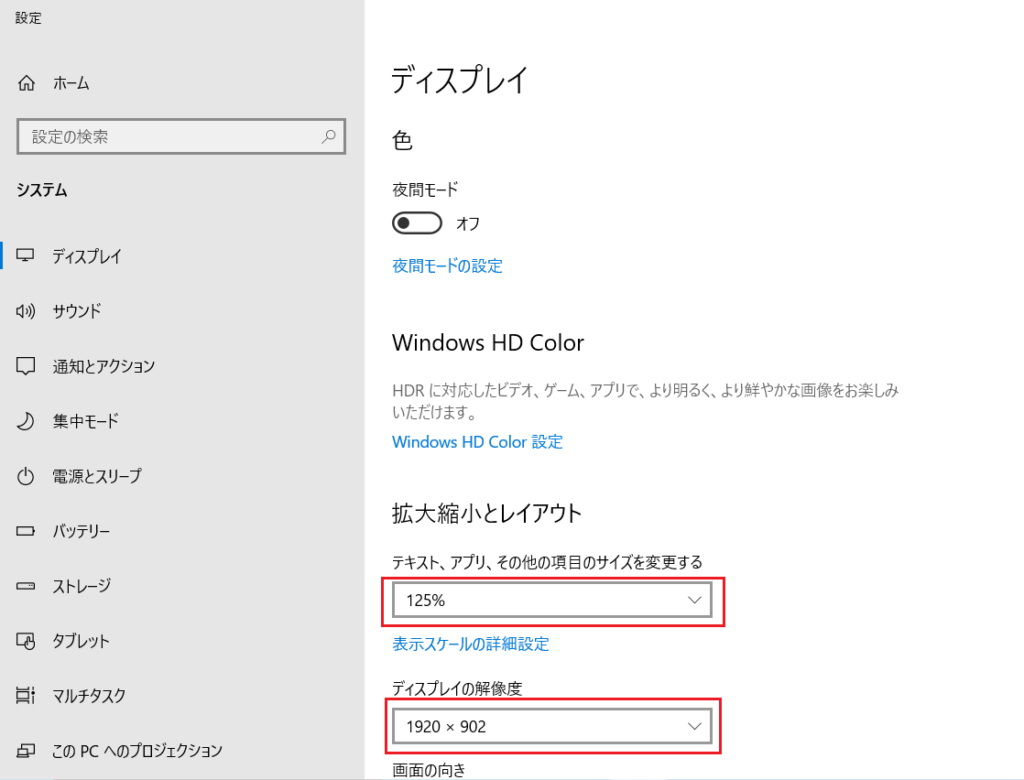Viewport: 1024px width, 780px height.
Task: Click the chevron arrow on the resolution combo box
Action: [x=695, y=727]
